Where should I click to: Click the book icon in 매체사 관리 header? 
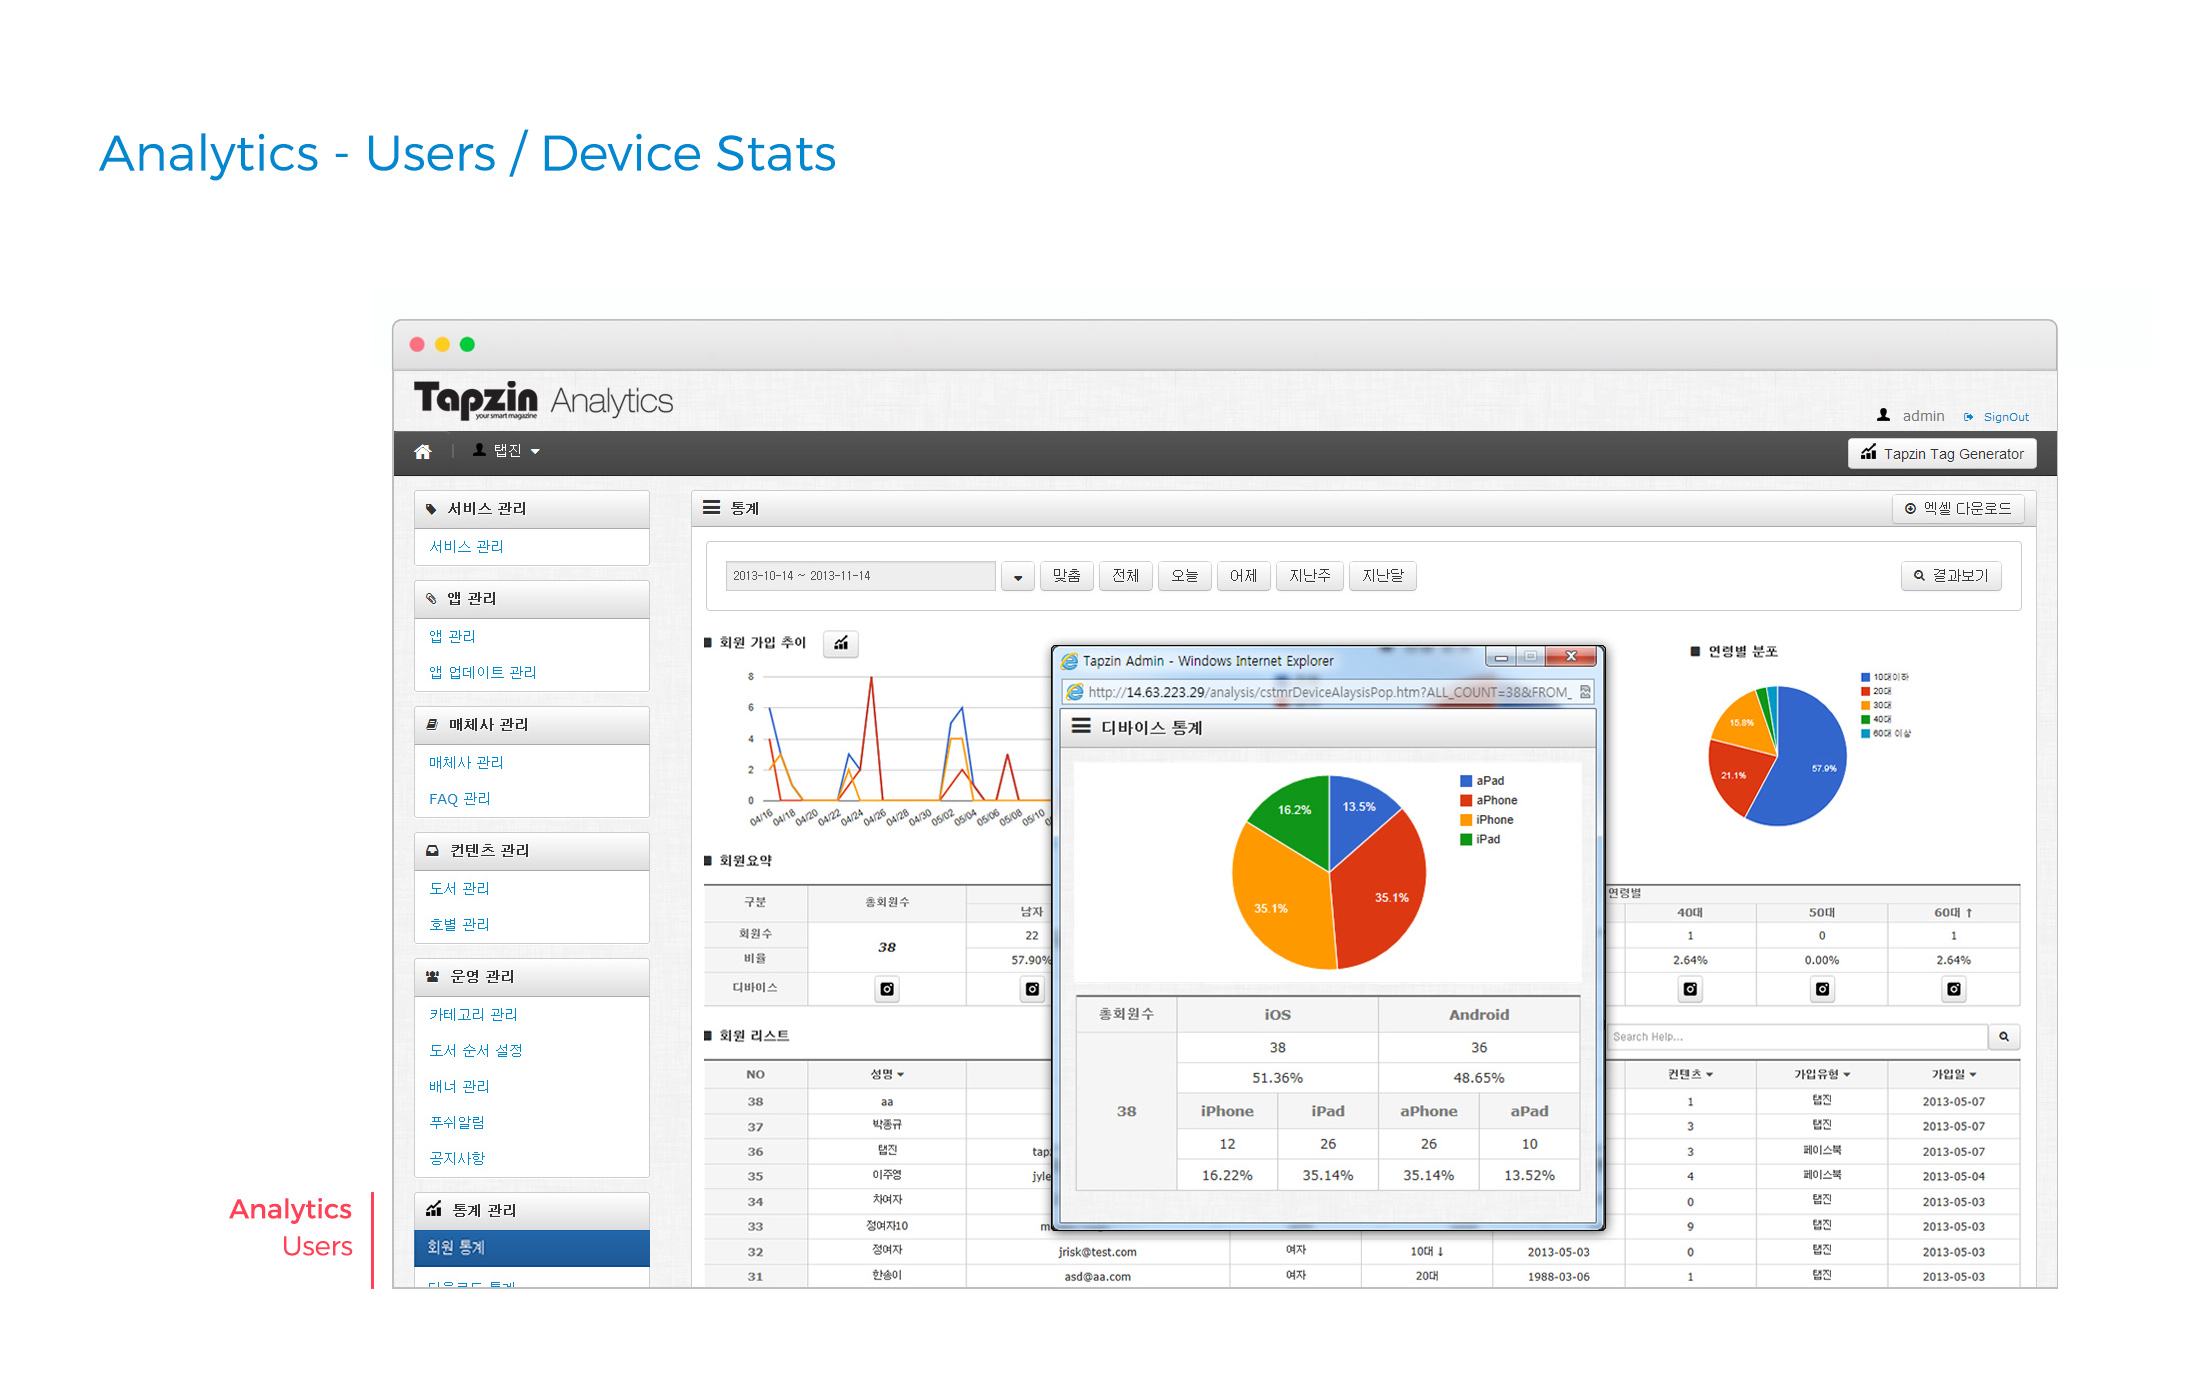(x=432, y=725)
